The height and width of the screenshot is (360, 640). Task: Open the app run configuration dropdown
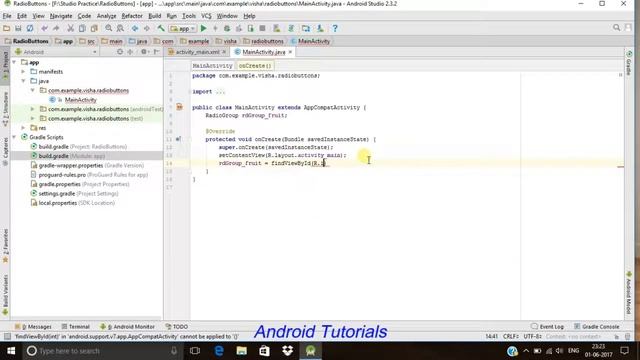tap(183, 29)
